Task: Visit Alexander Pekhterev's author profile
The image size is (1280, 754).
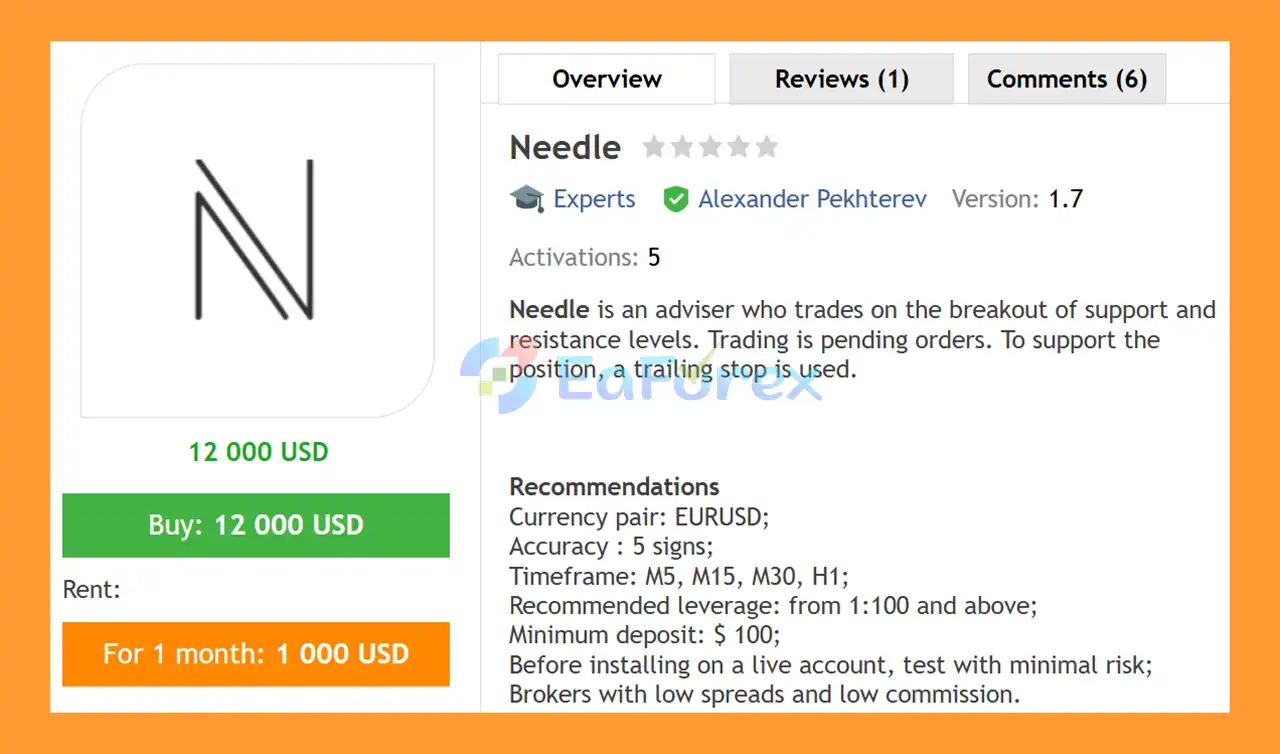Action: (x=812, y=199)
